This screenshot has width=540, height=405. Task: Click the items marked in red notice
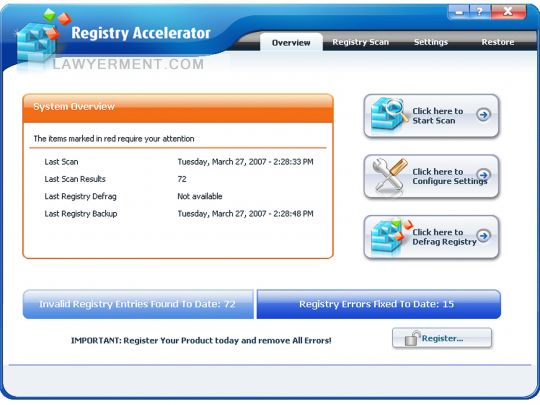coord(114,139)
